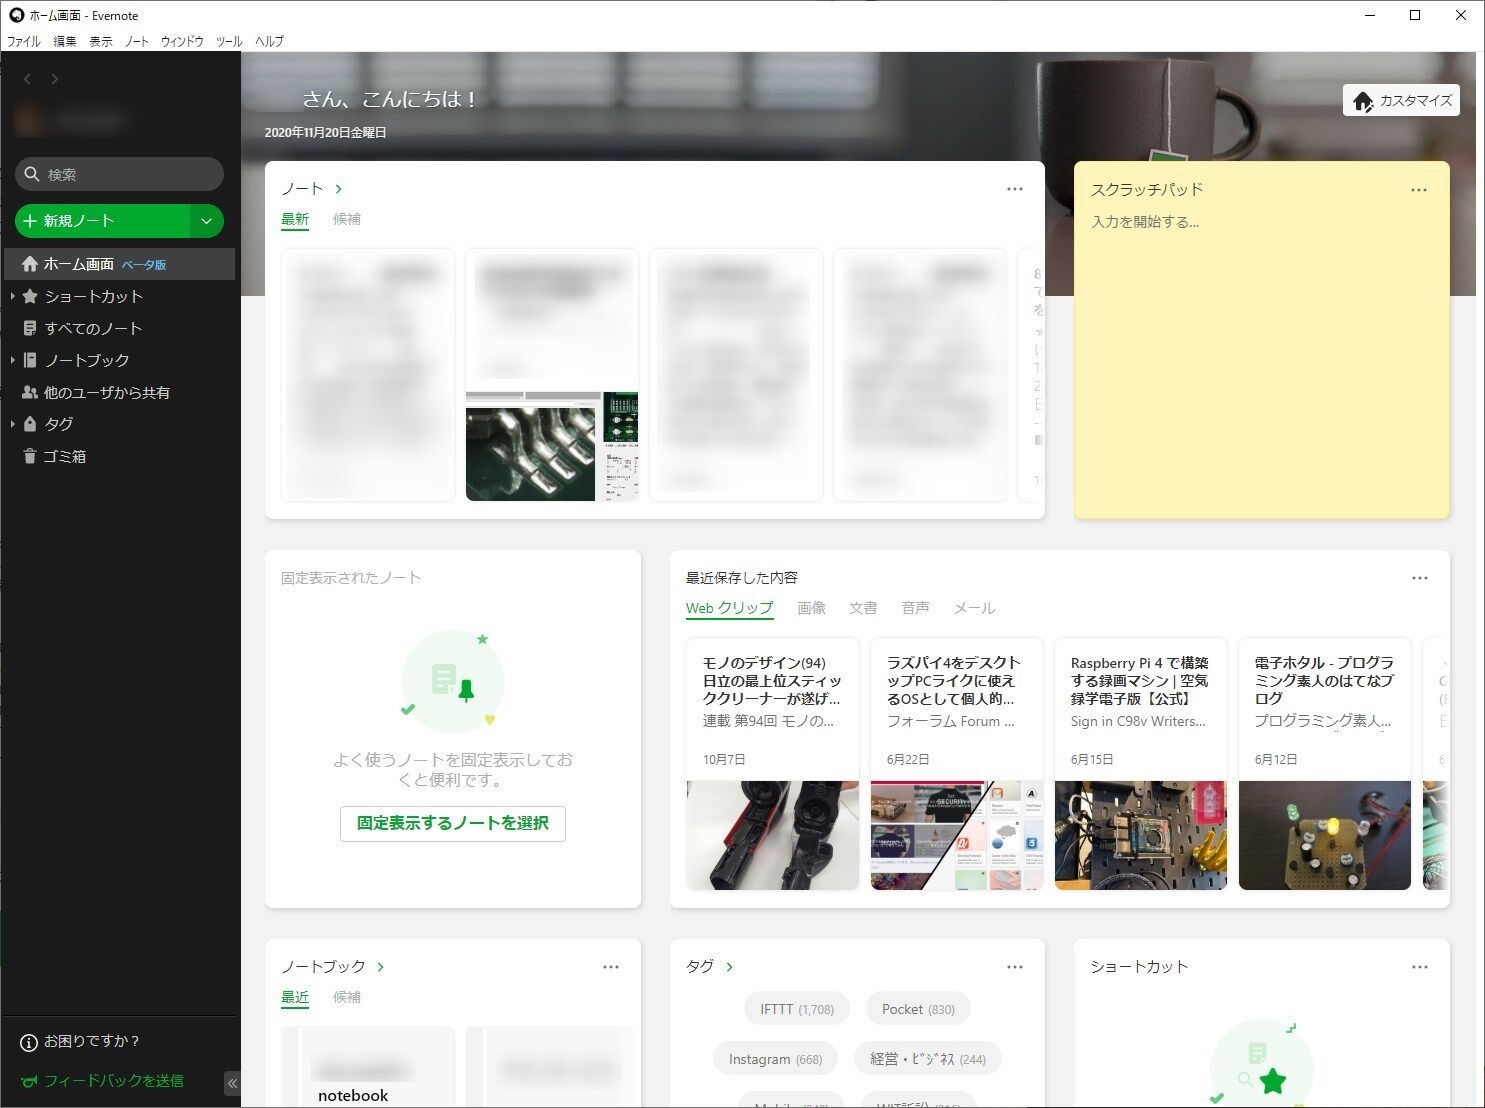1485x1108 pixels.
Task: Open the Raspberry Pi 4 で構築 clip card
Action: coord(1140,764)
